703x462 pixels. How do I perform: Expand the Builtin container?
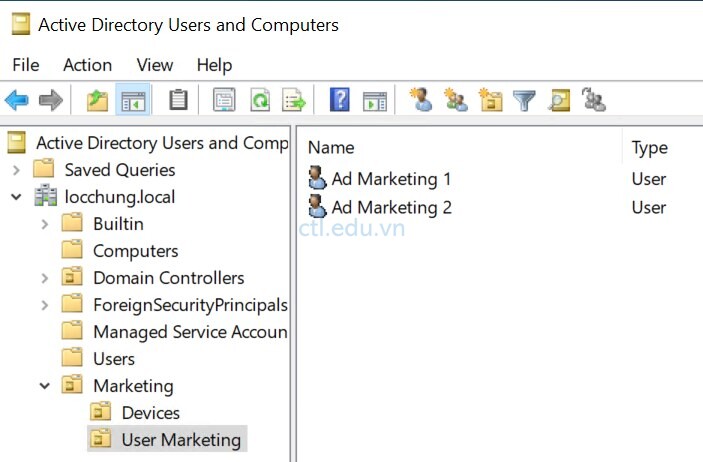pos(44,224)
